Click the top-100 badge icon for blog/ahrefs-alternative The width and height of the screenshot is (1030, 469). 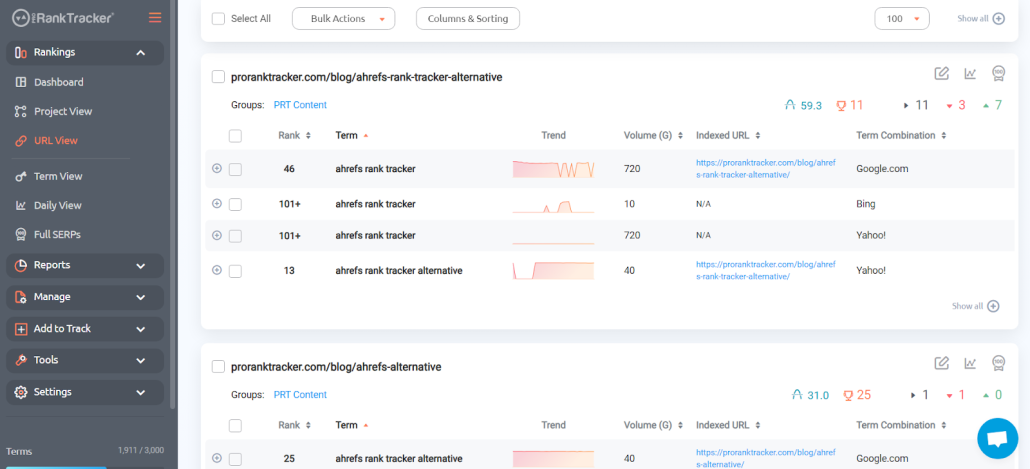[998, 363]
